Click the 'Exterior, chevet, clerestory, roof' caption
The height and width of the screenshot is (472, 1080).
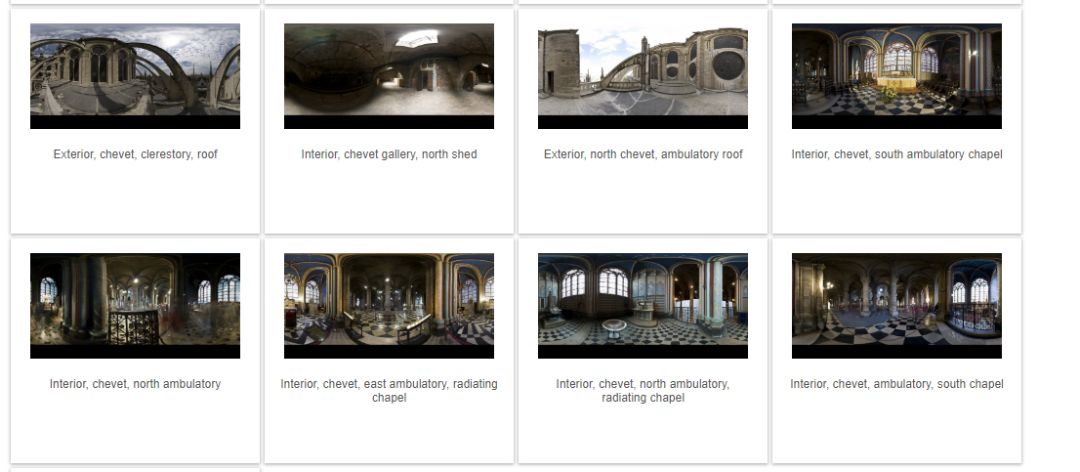click(135, 154)
